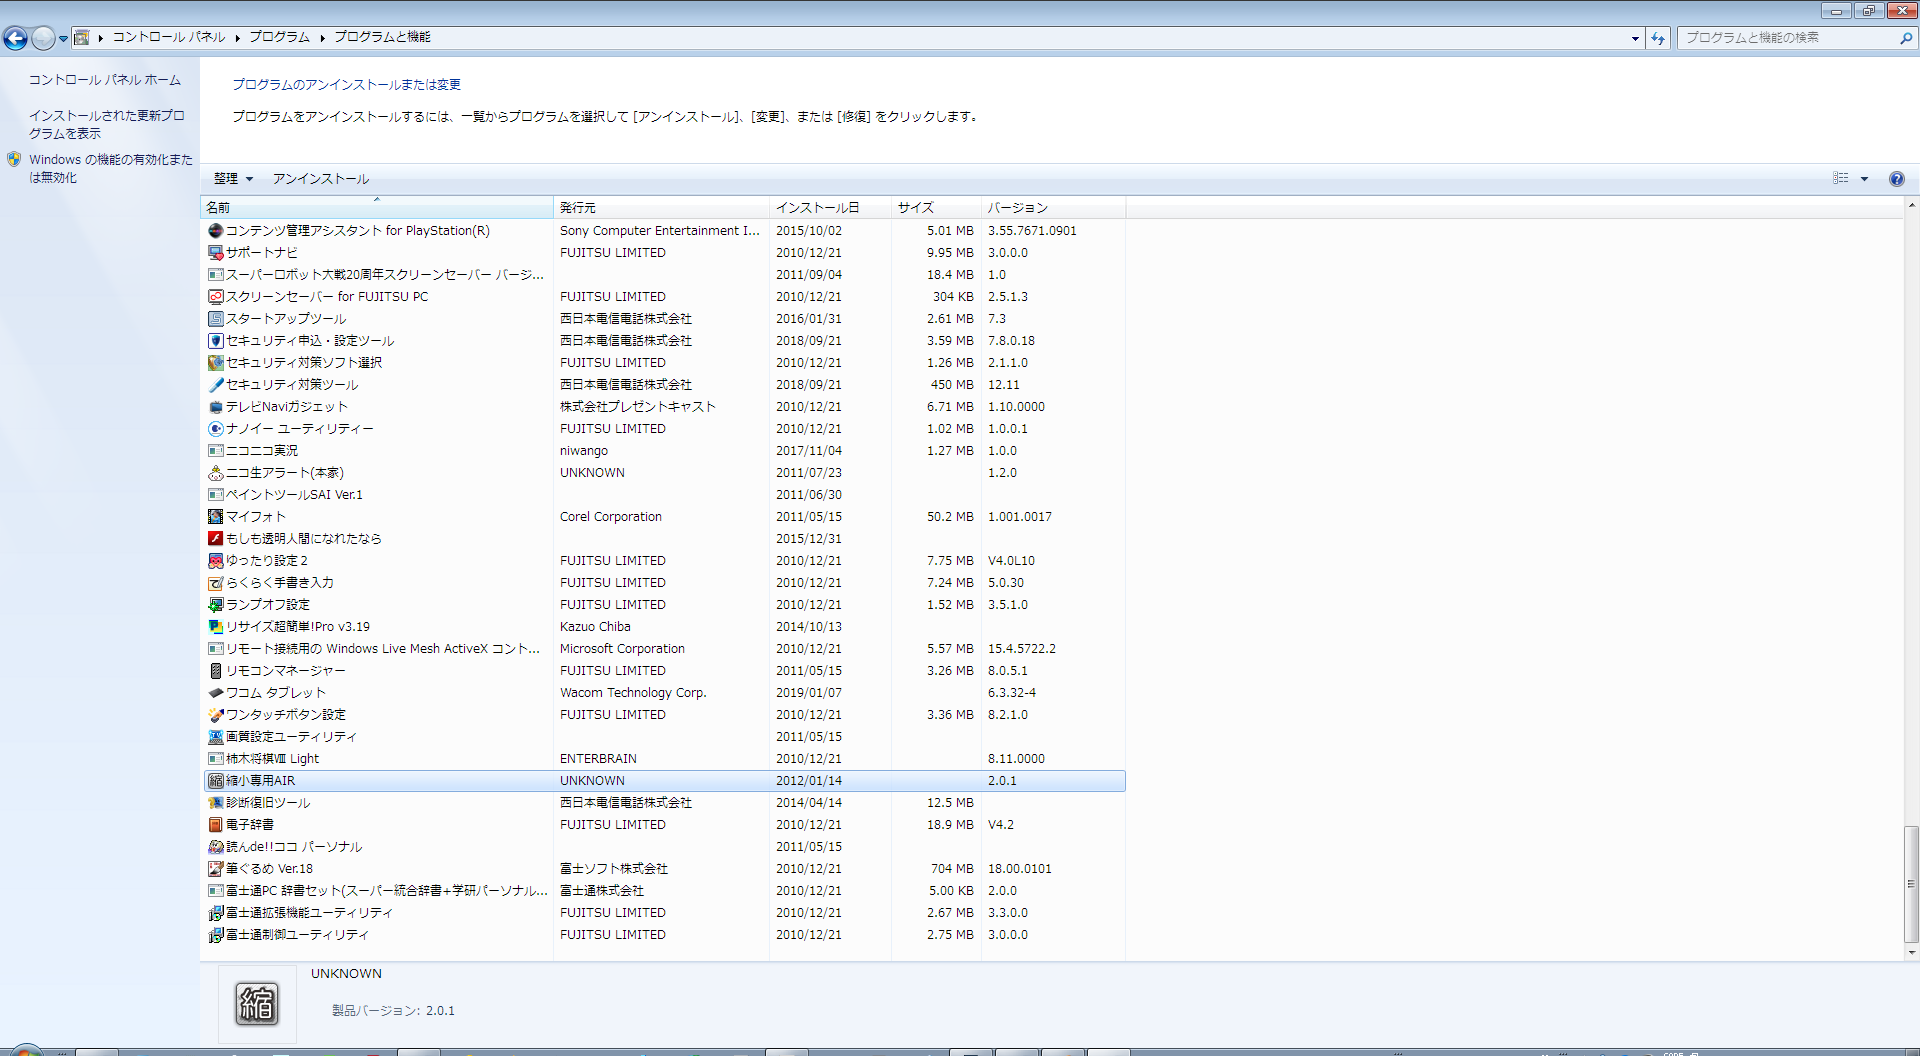This screenshot has width=1920, height=1056.
Task: Click the scrollbar up arrow of the program list
Action: (x=1911, y=205)
